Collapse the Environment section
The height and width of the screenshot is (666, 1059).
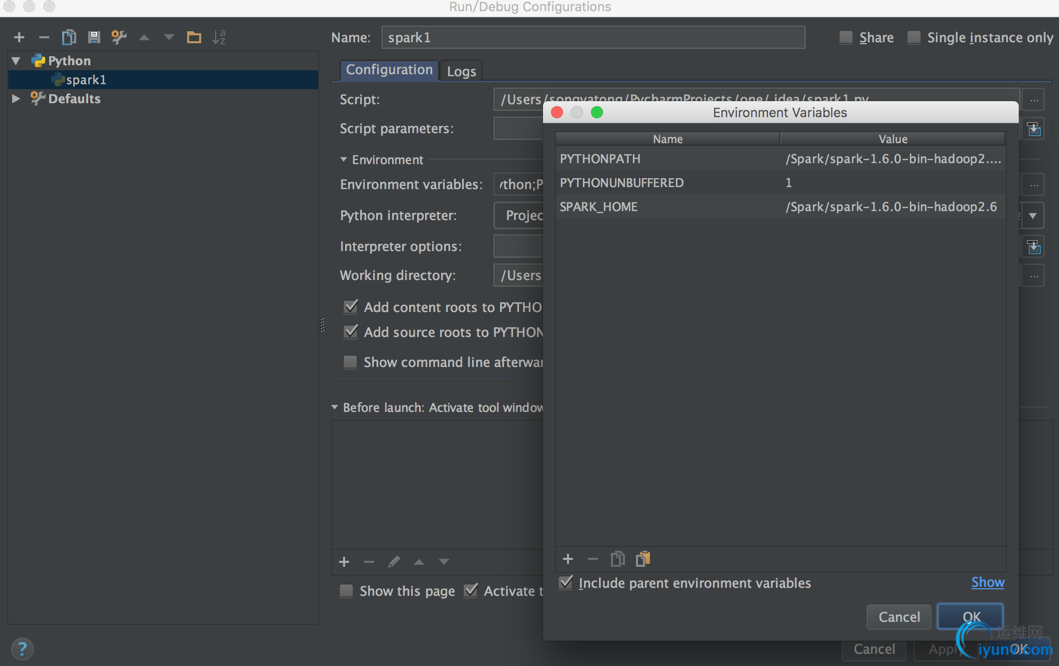pos(343,159)
